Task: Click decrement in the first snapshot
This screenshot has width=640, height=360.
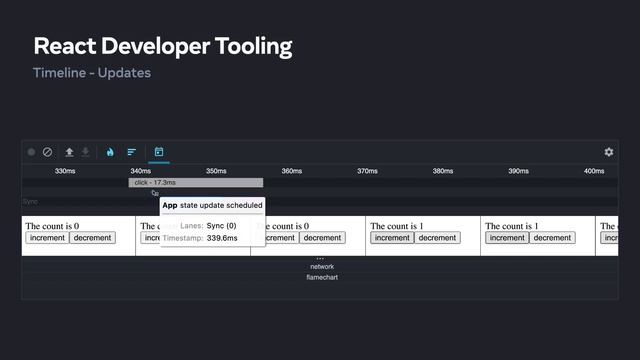Action: coord(92,238)
